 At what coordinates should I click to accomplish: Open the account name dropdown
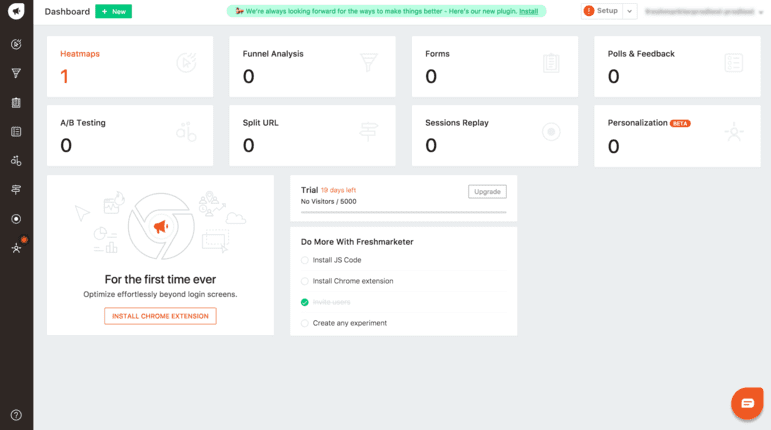pyautogui.click(x=704, y=11)
